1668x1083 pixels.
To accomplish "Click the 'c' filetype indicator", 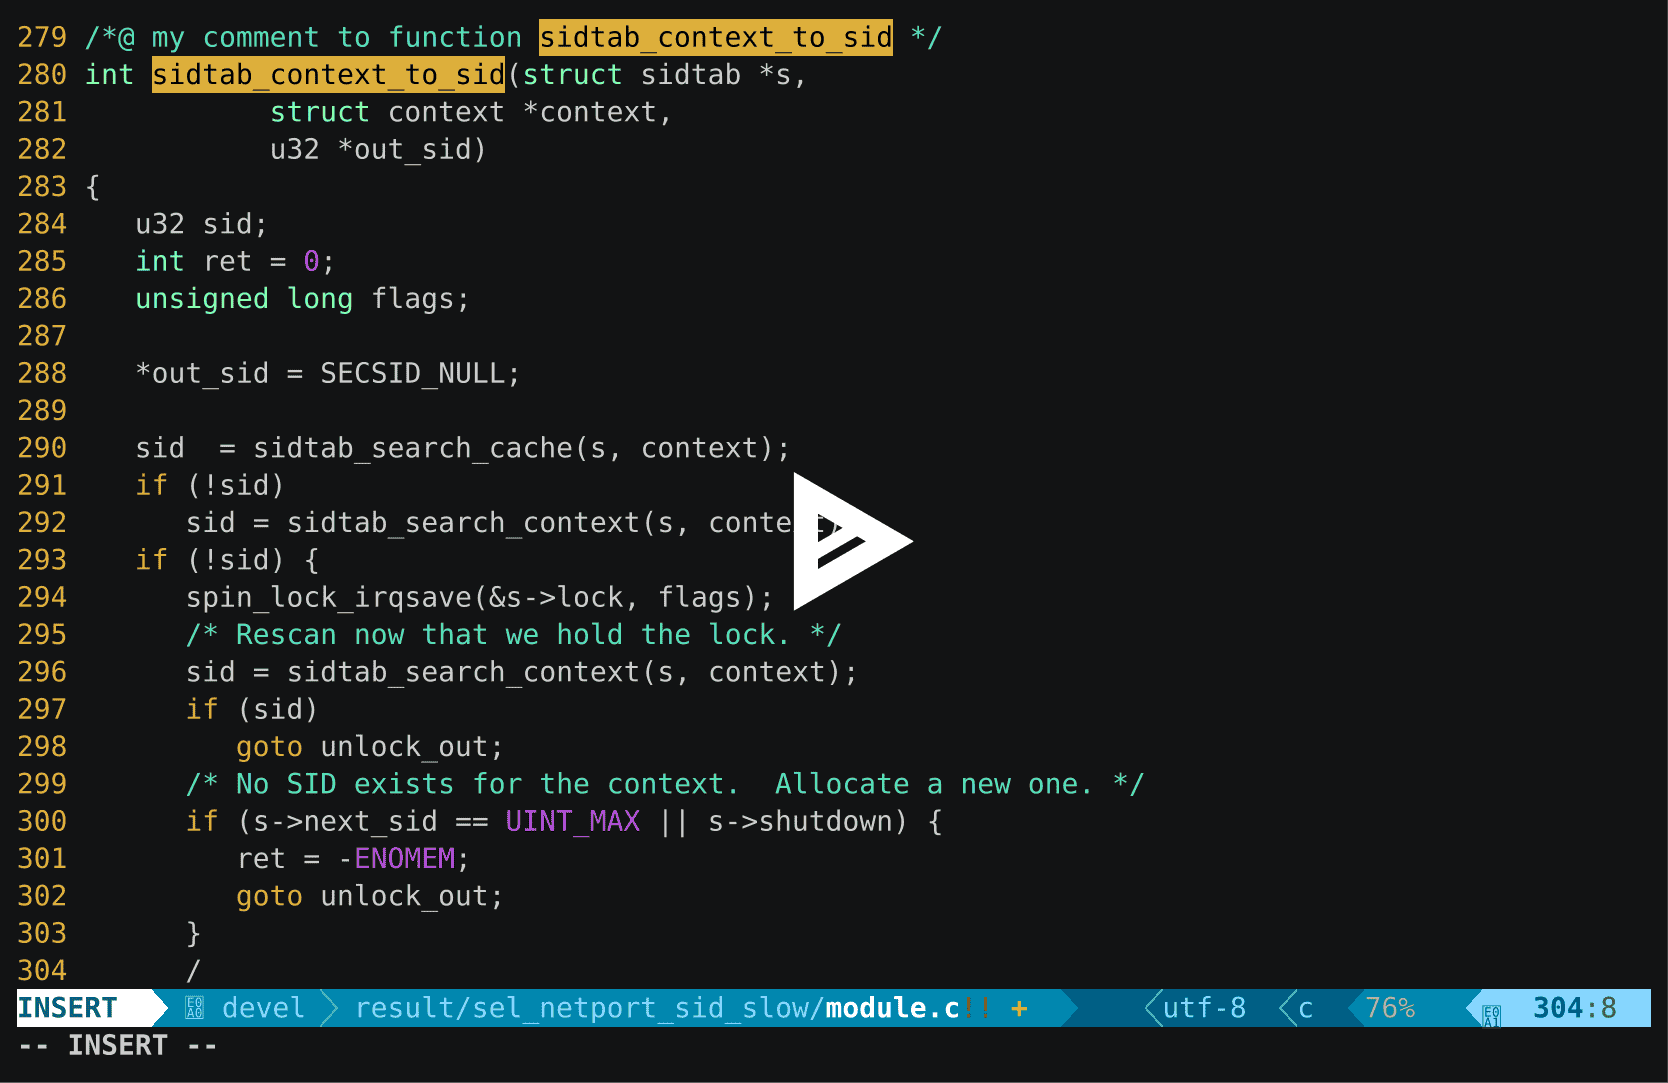I will tap(1305, 1008).
